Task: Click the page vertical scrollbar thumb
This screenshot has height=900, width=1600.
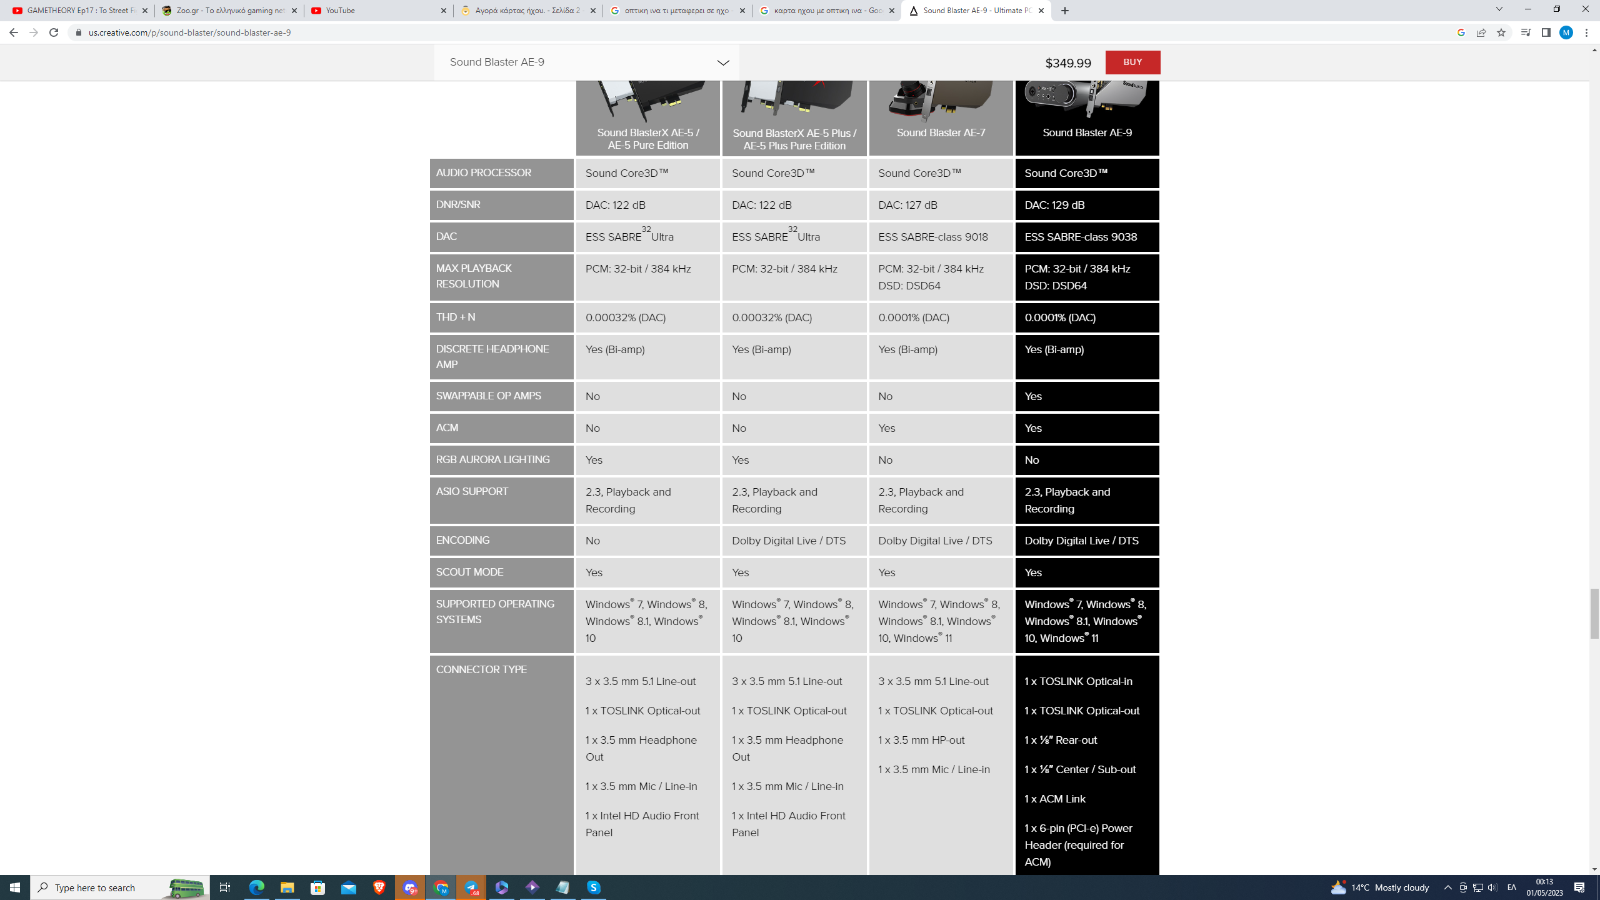Action: coord(1594,613)
